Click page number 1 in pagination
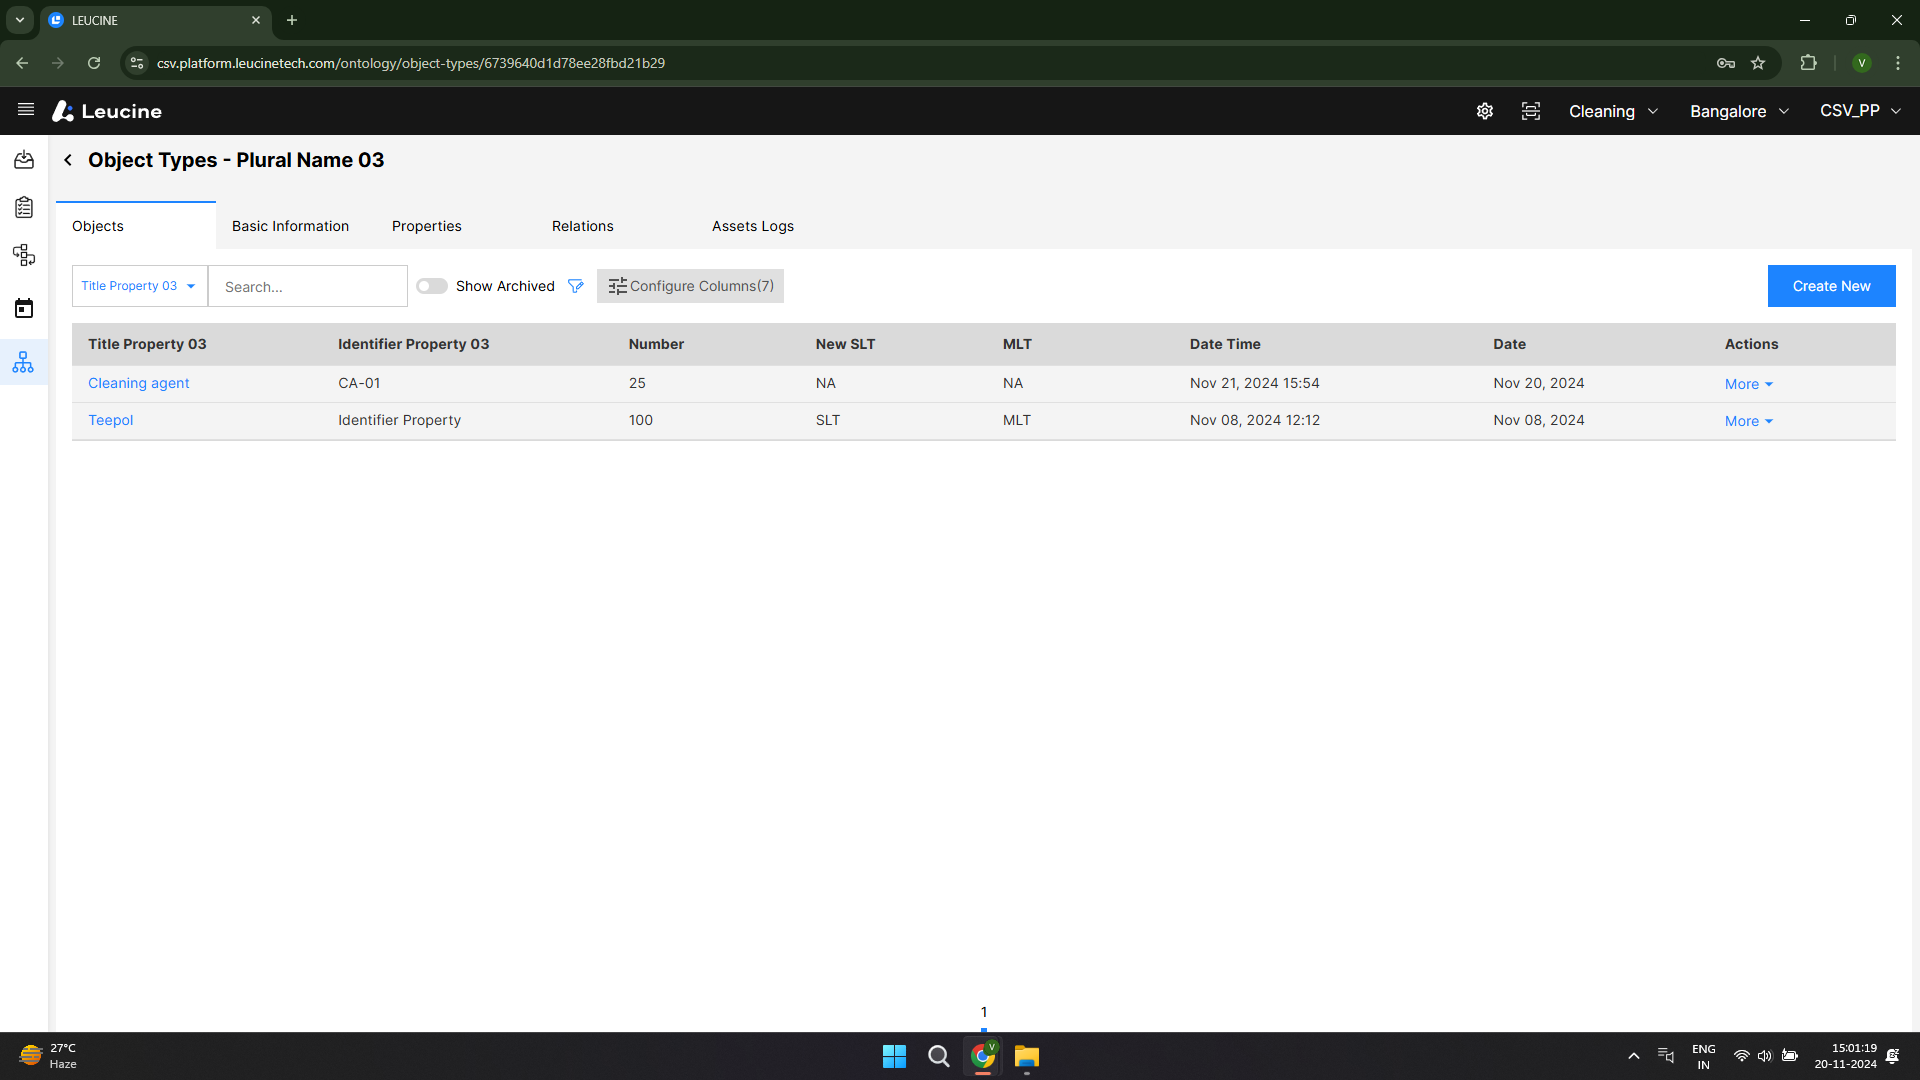The height and width of the screenshot is (1080, 1920). [984, 1012]
